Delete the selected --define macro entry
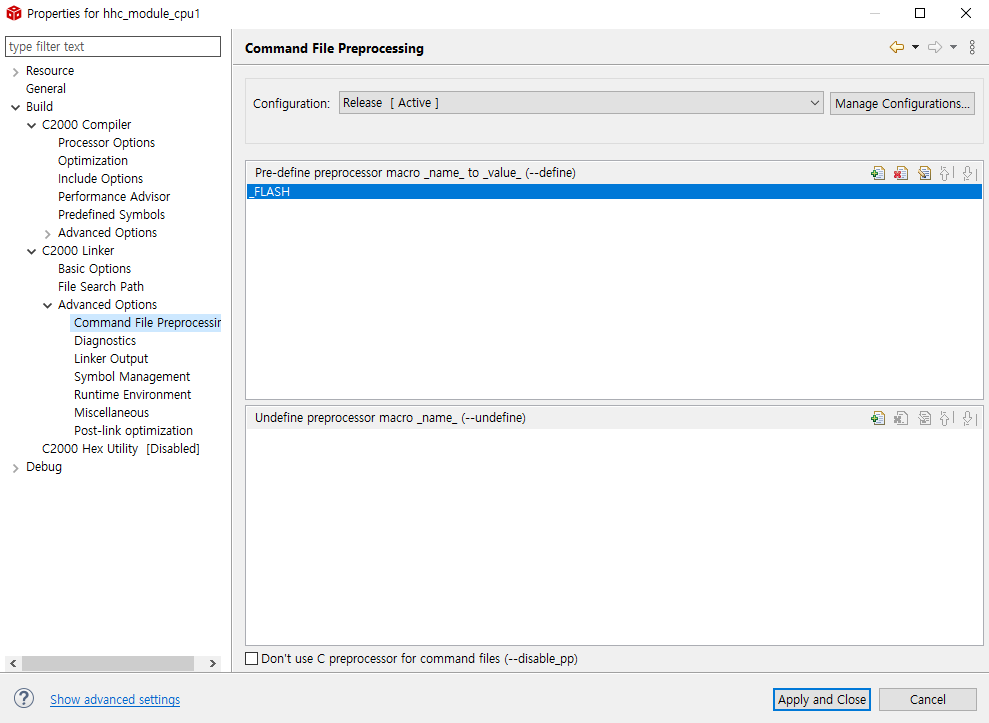989x723 pixels. (x=901, y=173)
